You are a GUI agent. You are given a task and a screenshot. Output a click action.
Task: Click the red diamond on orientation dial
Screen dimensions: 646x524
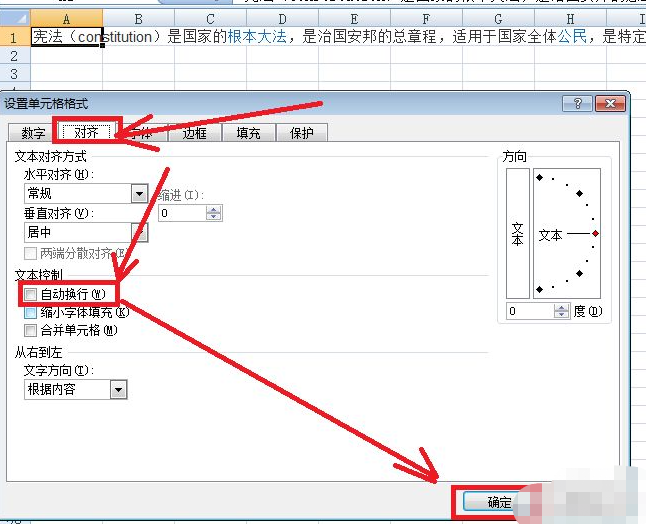click(x=595, y=233)
